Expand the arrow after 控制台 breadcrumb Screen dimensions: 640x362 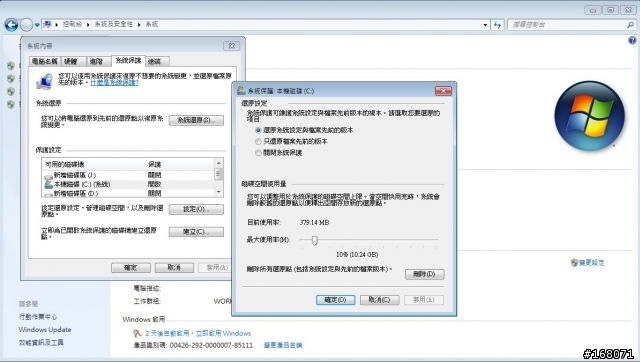(x=88, y=25)
